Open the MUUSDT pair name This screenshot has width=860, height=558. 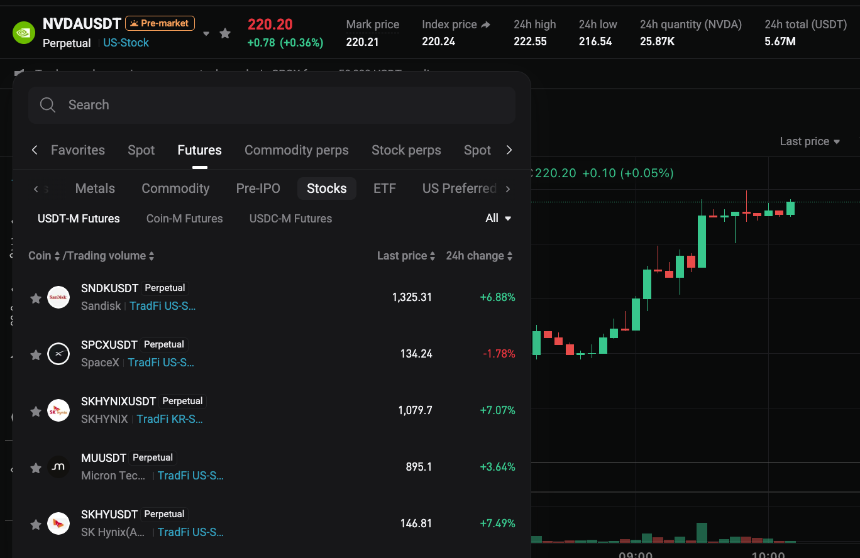tap(104, 458)
